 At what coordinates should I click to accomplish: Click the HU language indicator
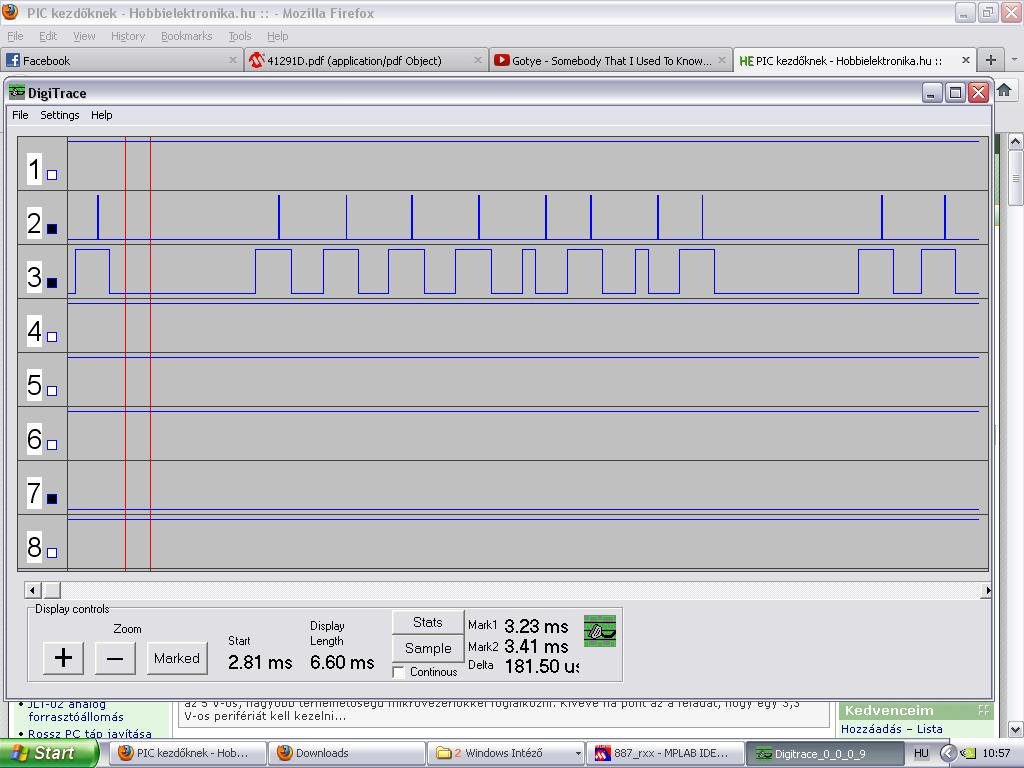(x=921, y=753)
